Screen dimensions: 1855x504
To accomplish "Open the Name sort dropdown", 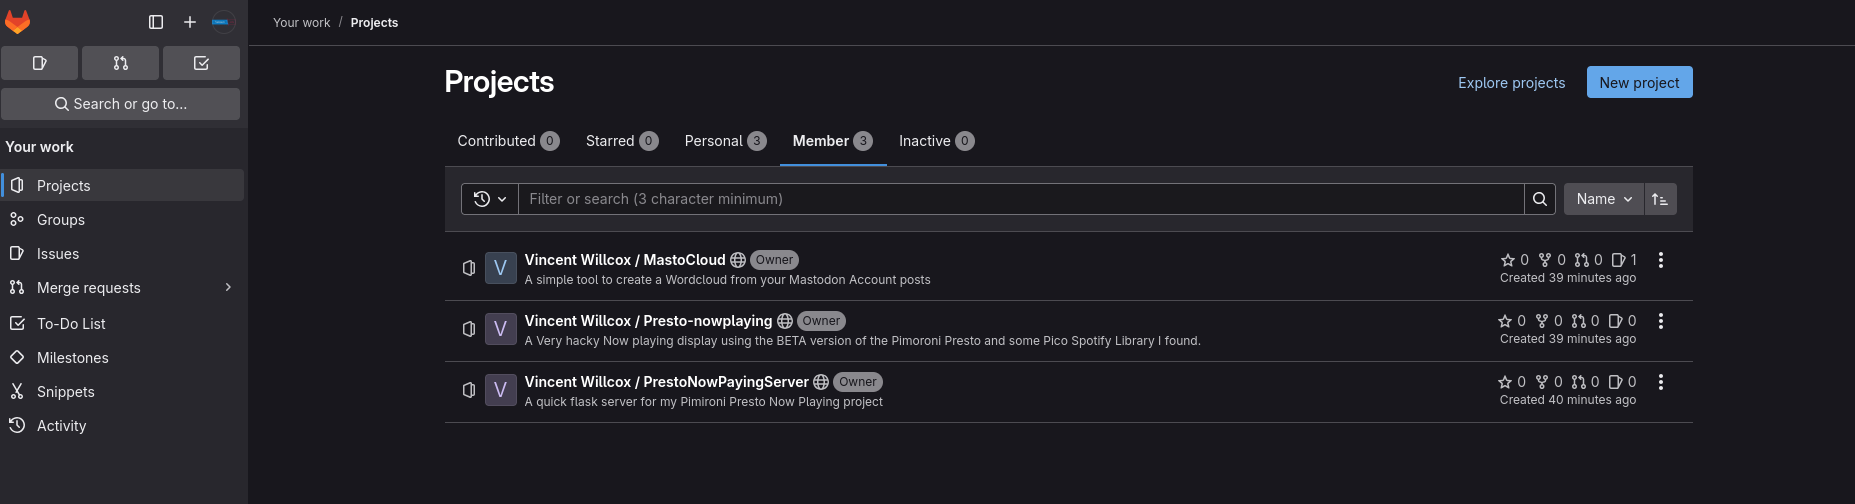I will click(x=1604, y=199).
